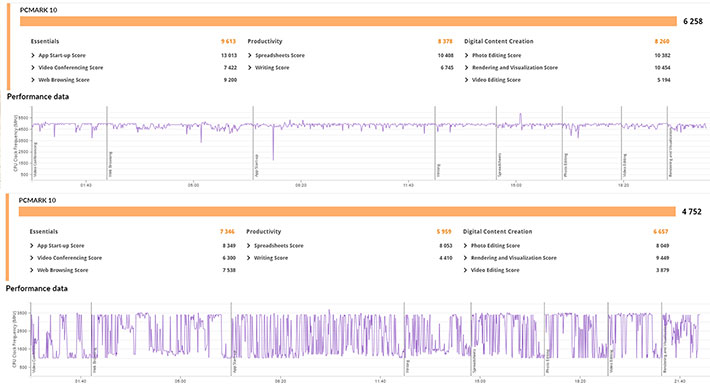Click Performance data heading under 6 258 result
Screen dimensions: 710x392
tap(38, 96)
